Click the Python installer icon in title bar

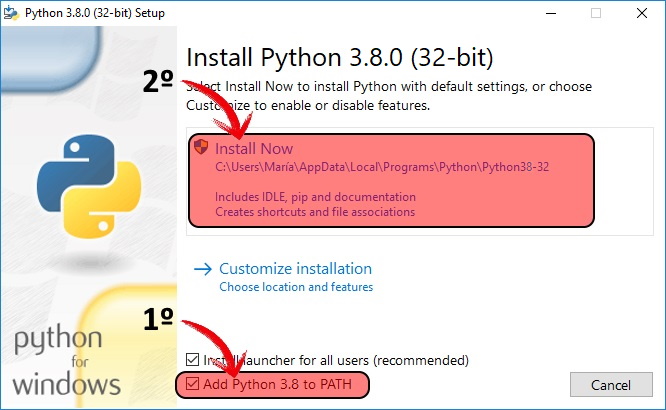coord(11,13)
